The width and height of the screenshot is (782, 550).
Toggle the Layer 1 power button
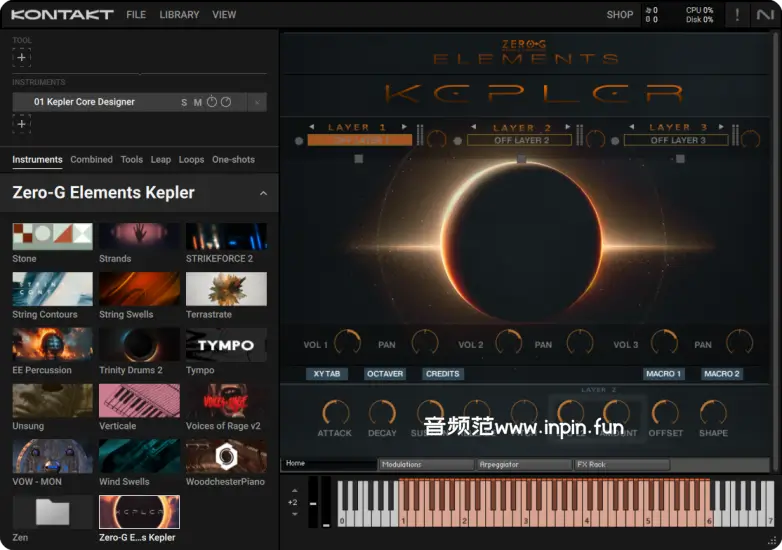pos(299,141)
